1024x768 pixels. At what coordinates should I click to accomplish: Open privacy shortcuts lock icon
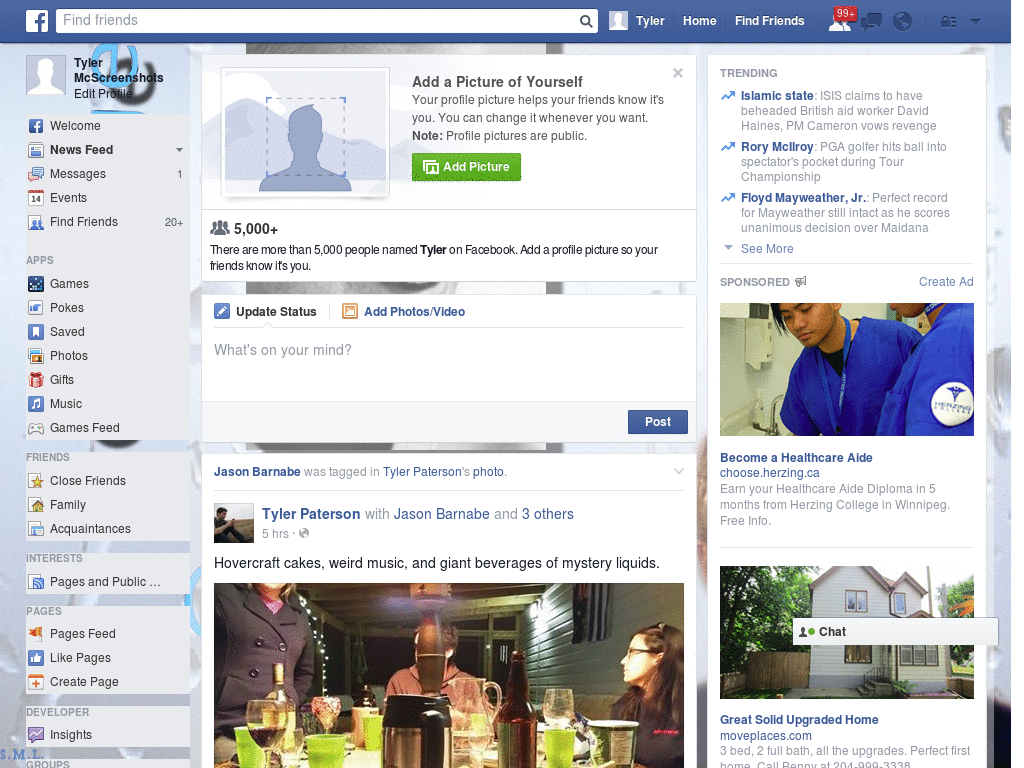pyautogui.click(x=948, y=22)
